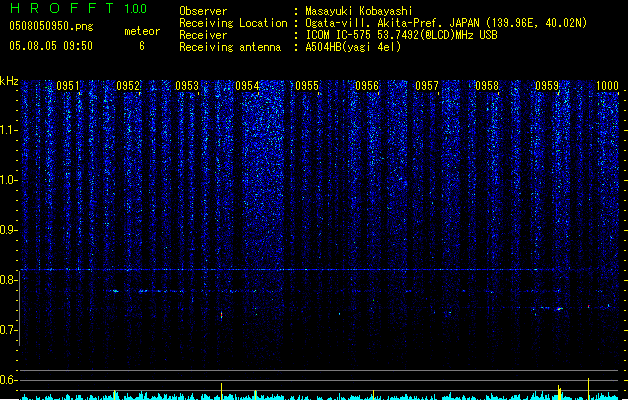Image resolution: width=629 pixels, height=400 pixels.
Task: Click the 0952 time marker
Action: (x=128, y=86)
